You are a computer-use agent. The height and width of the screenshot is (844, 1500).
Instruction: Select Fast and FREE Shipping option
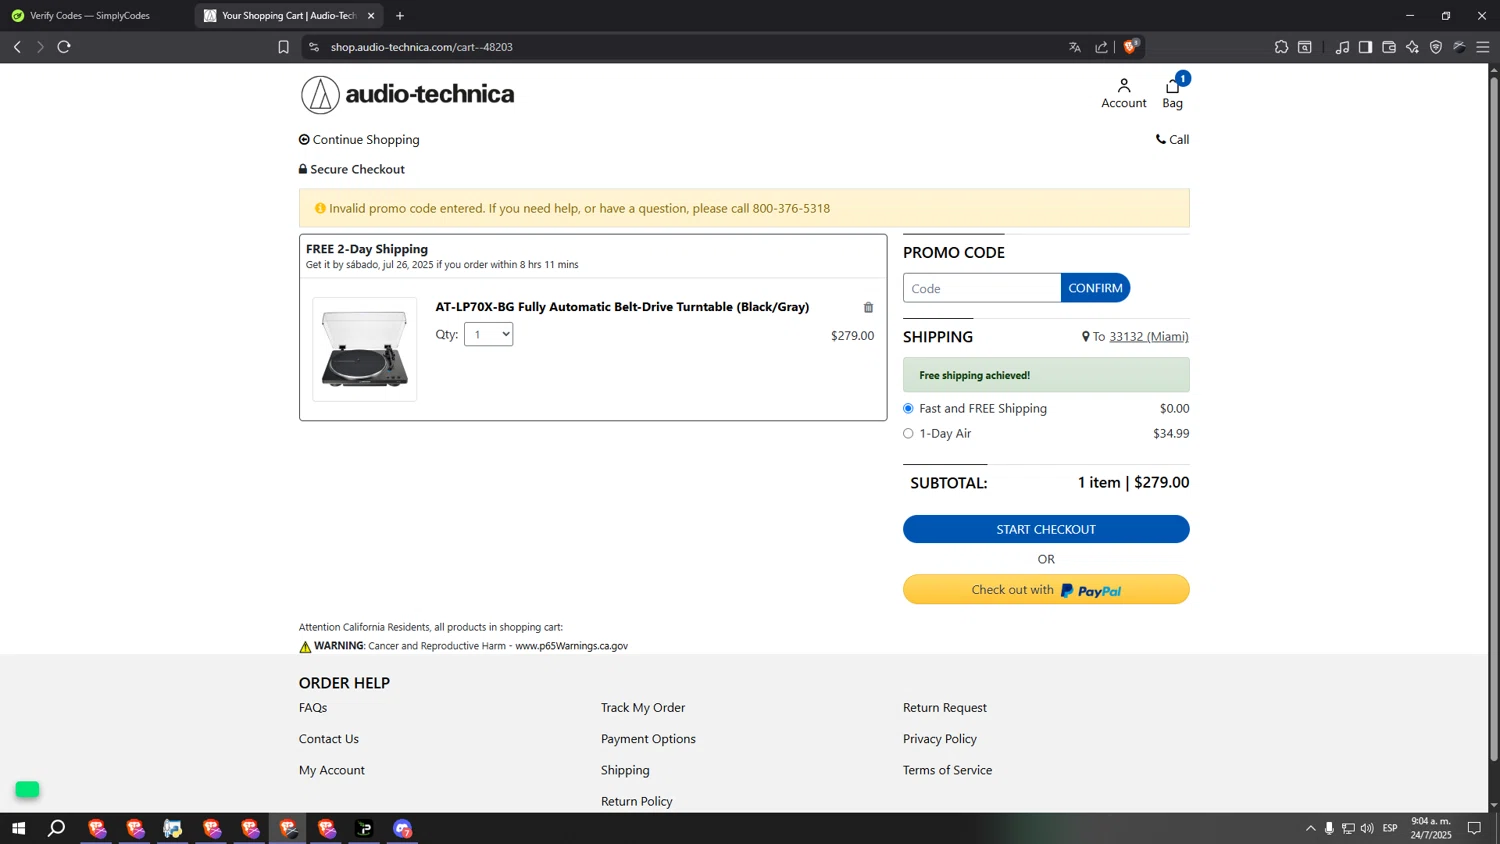(908, 409)
